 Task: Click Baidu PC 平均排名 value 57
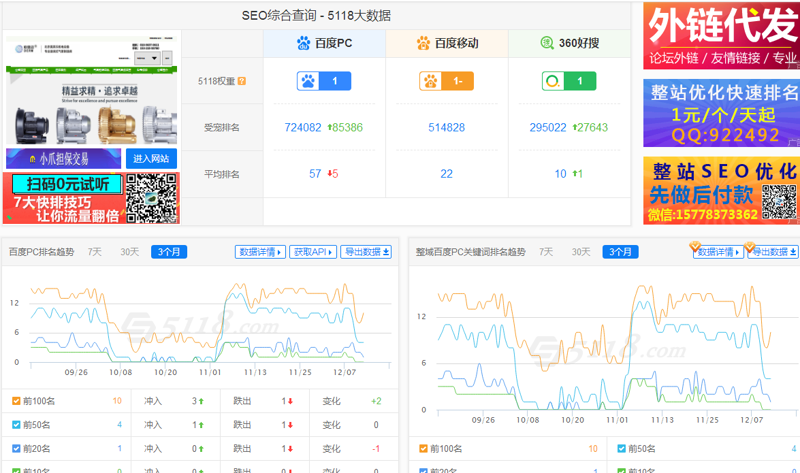(315, 174)
